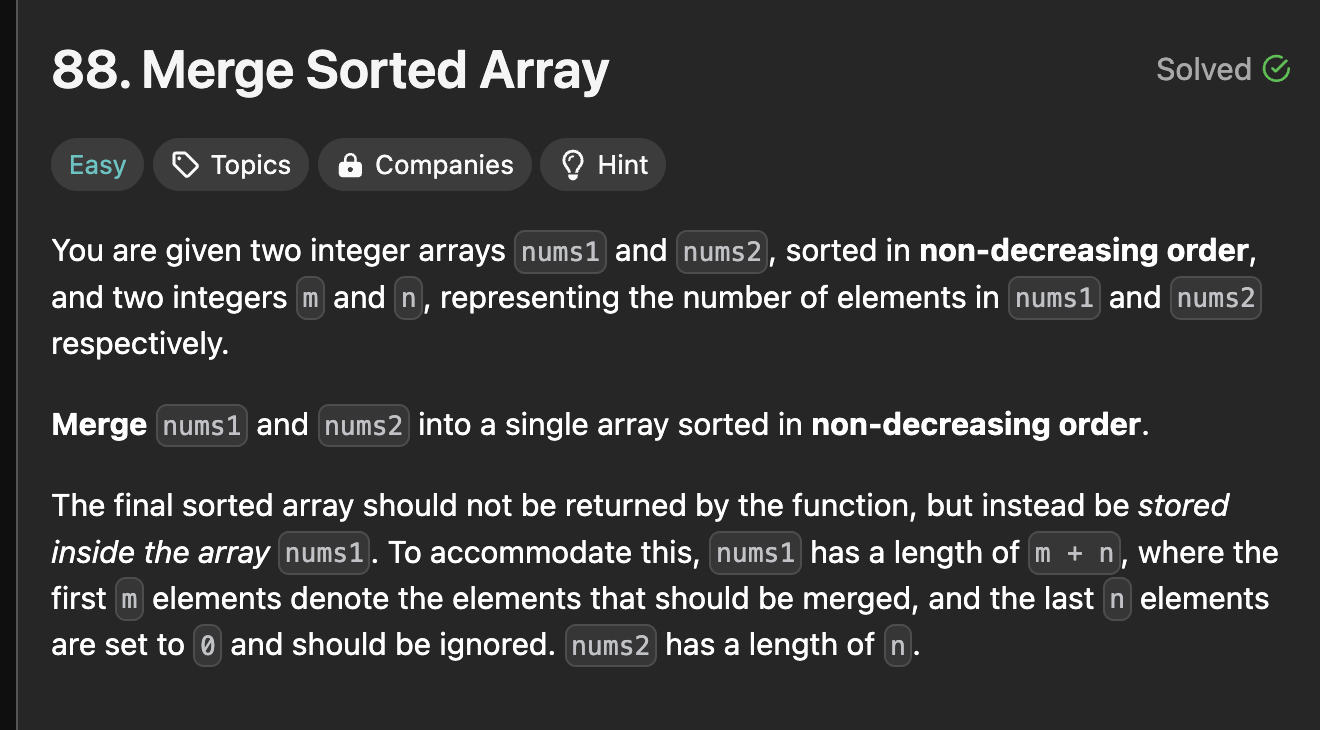Screen dimensions: 1320x730
Task: Click the bold word Merge starting second paragraph
Action: click(99, 425)
